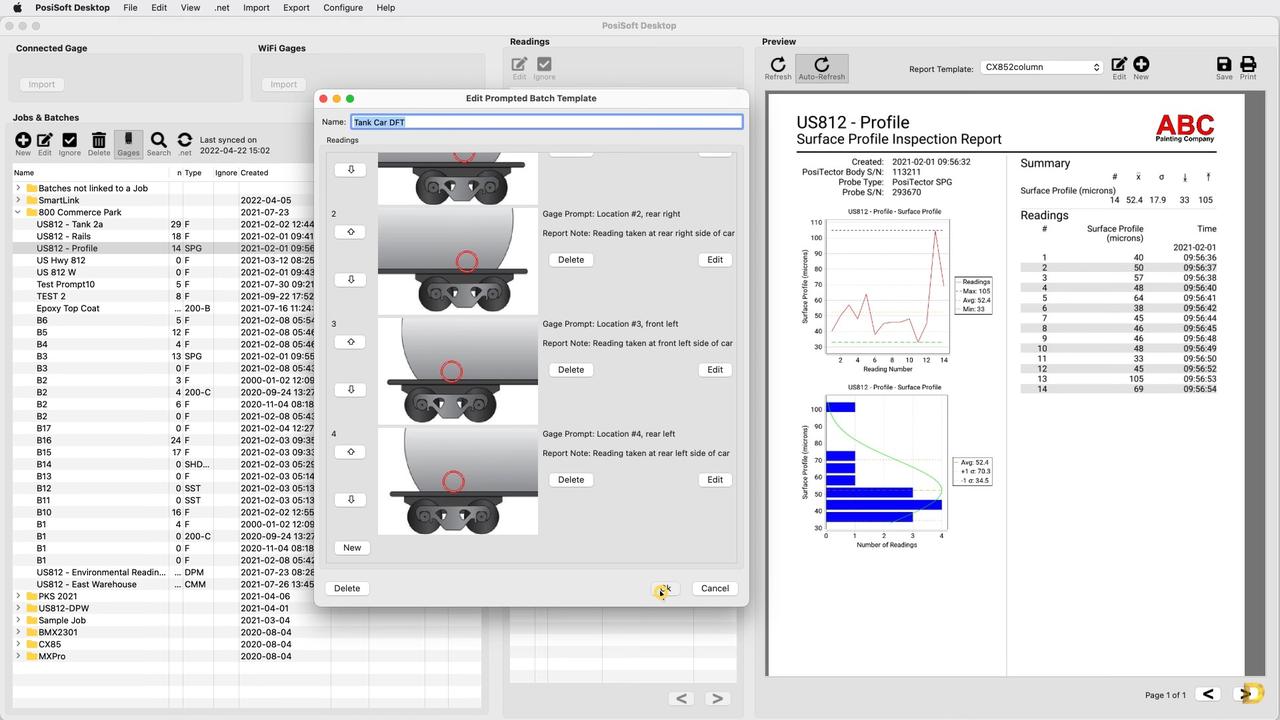Click Cancel in the Edit Prompted Batch dialog
Image resolution: width=1280 pixels, height=720 pixels.
tap(714, 588)
